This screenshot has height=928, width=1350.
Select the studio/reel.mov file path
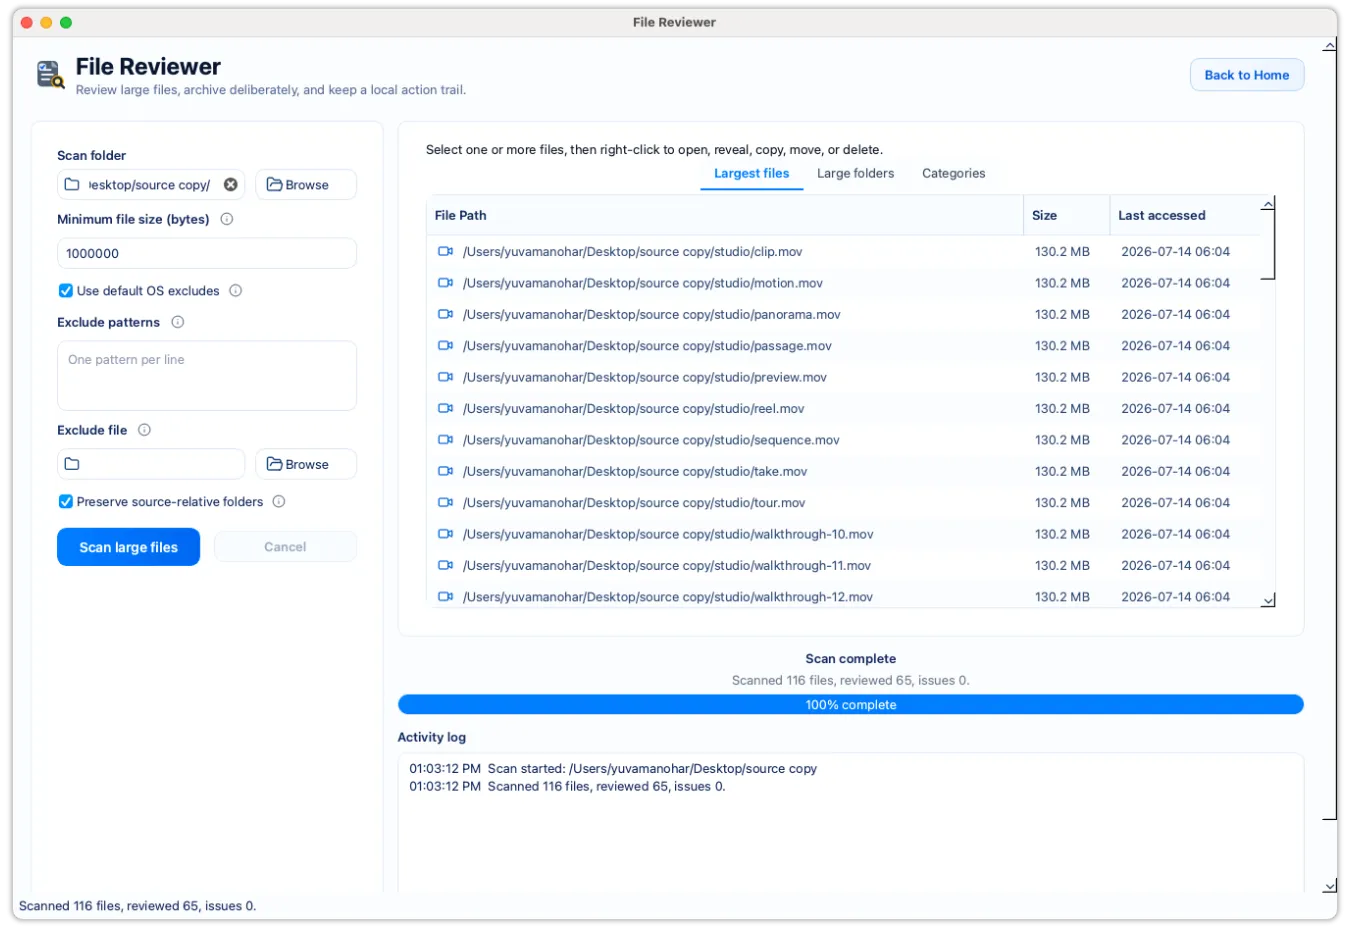pyautogui.click(x=633, y=408)
